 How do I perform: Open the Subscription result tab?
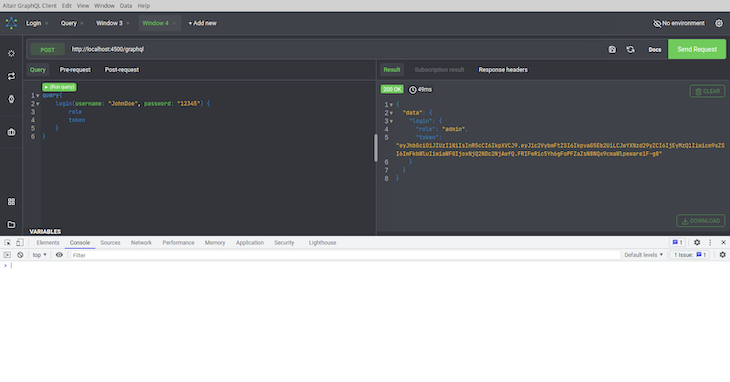pyautogui.click(x=439, y=70)
